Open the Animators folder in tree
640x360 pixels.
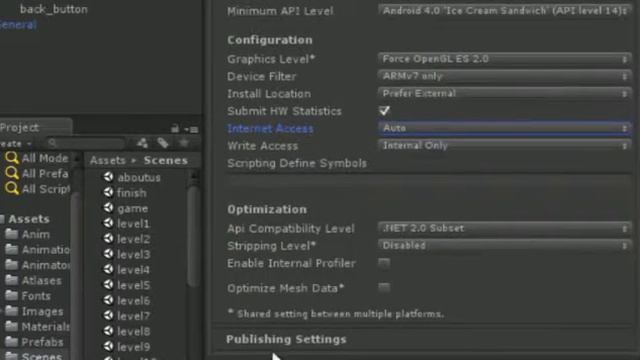(38, 265)
